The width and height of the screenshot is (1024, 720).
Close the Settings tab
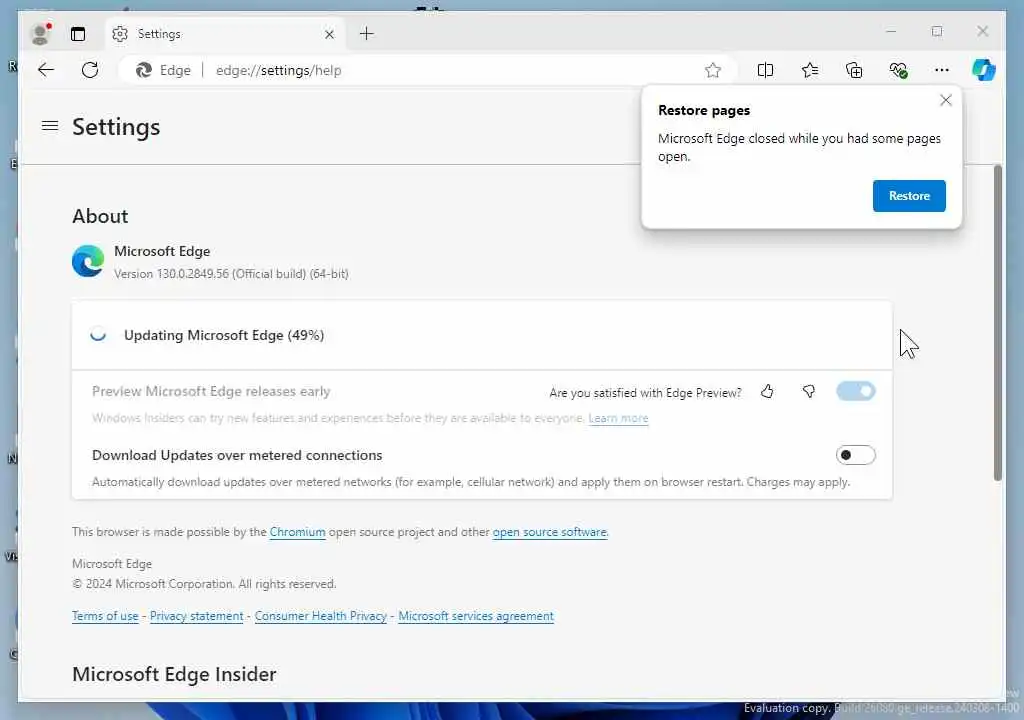(329, 34)
